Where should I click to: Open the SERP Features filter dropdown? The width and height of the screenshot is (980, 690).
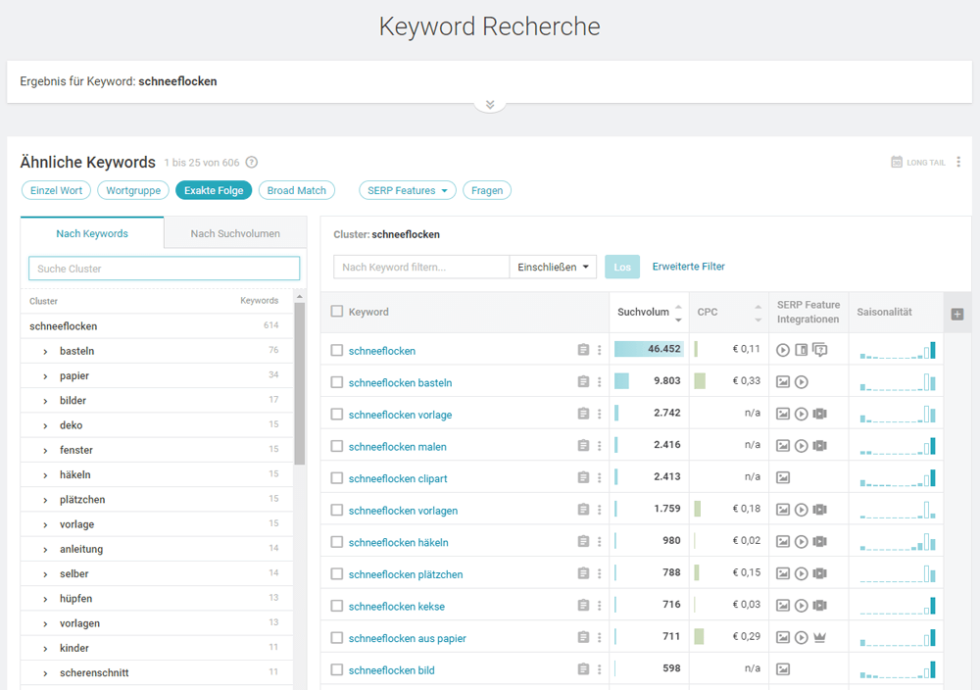[x=407, y=190]
